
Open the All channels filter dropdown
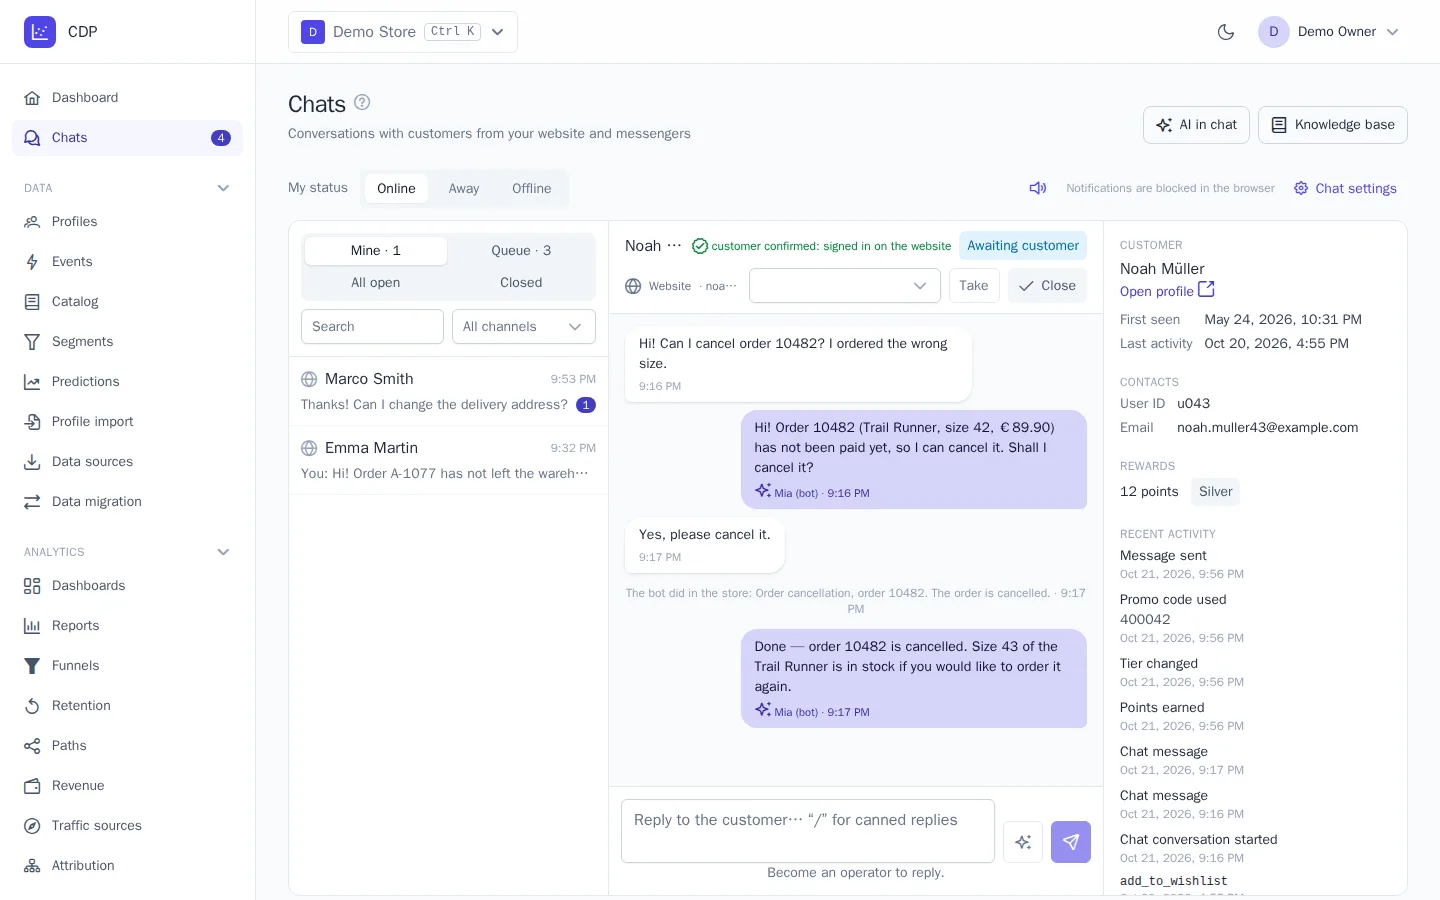pos(524,327)
